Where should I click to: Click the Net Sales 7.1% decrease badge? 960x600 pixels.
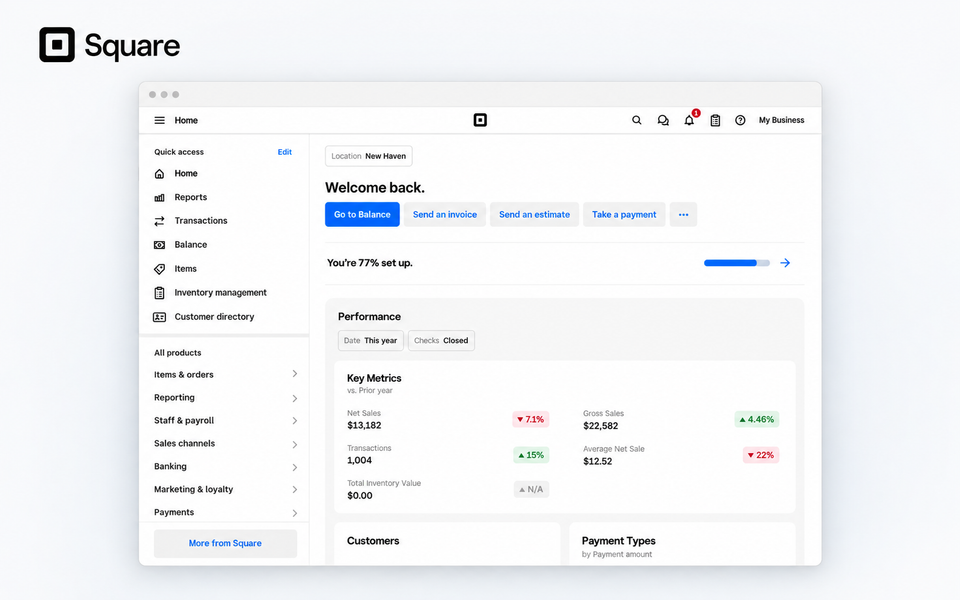click(530, 419)
